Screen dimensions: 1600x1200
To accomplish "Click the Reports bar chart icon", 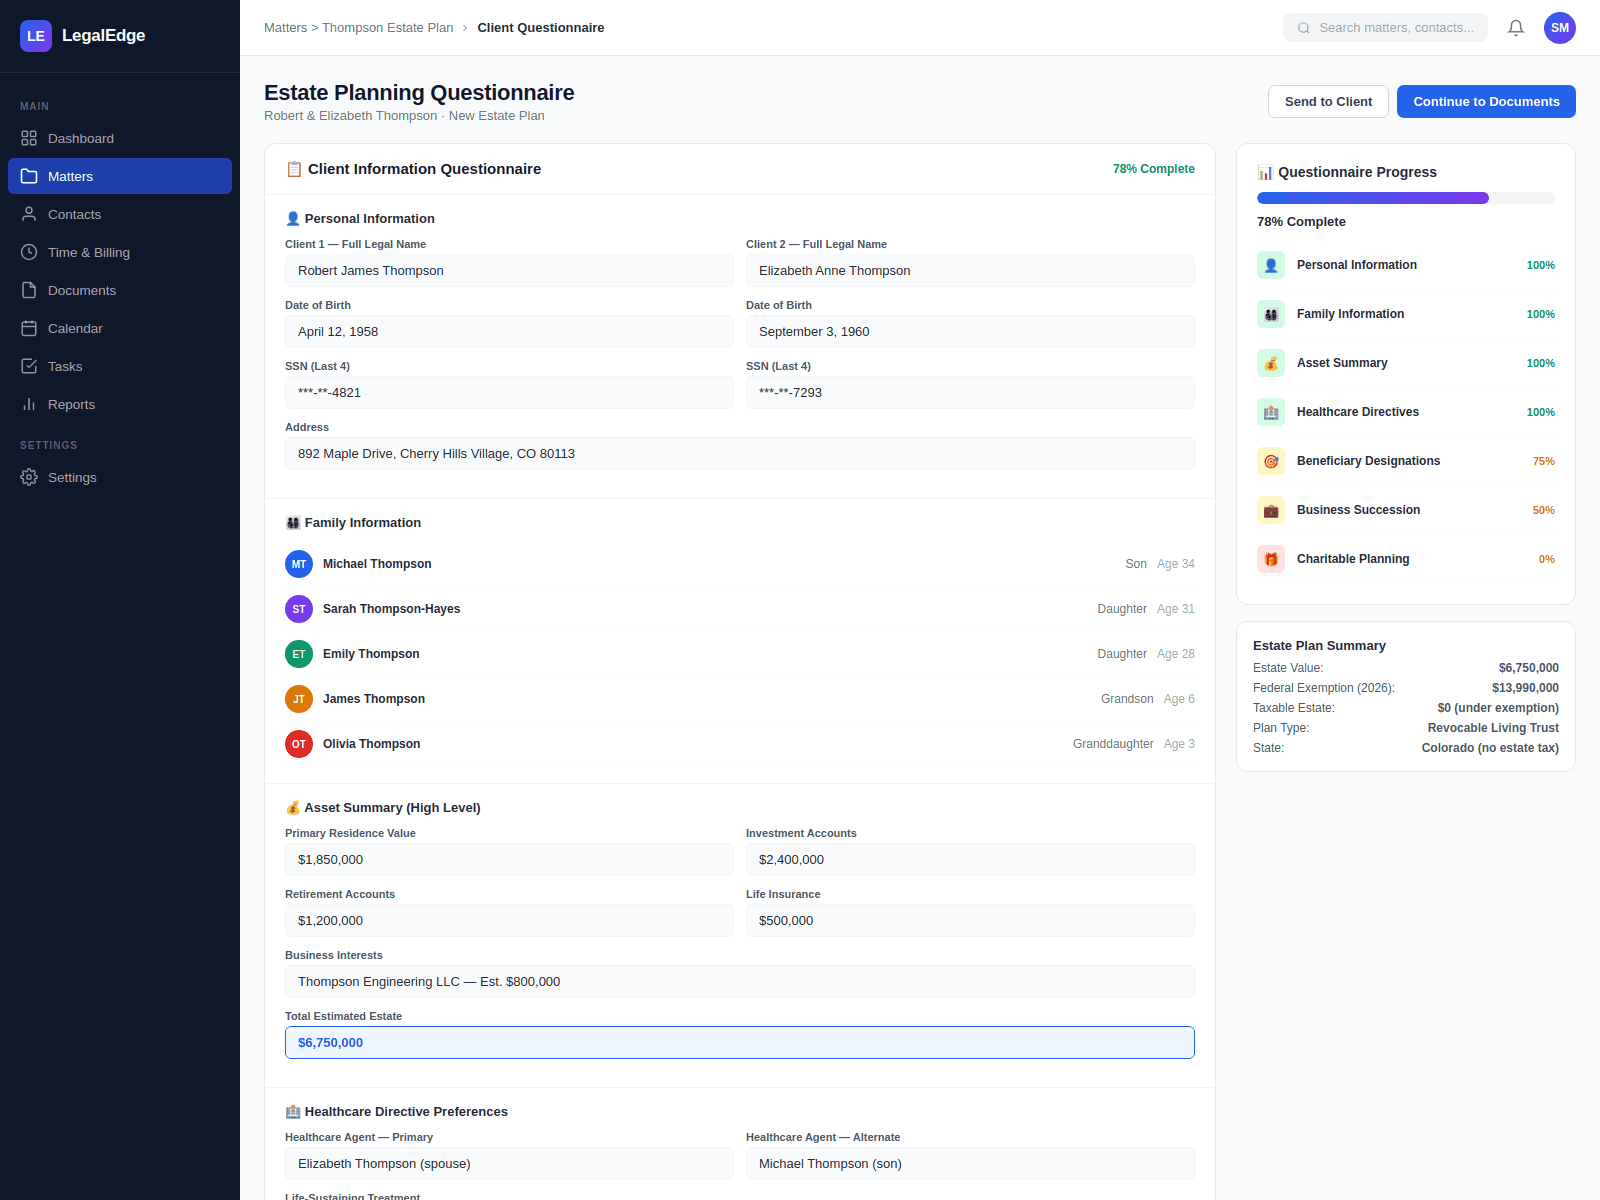I will 29,404.
